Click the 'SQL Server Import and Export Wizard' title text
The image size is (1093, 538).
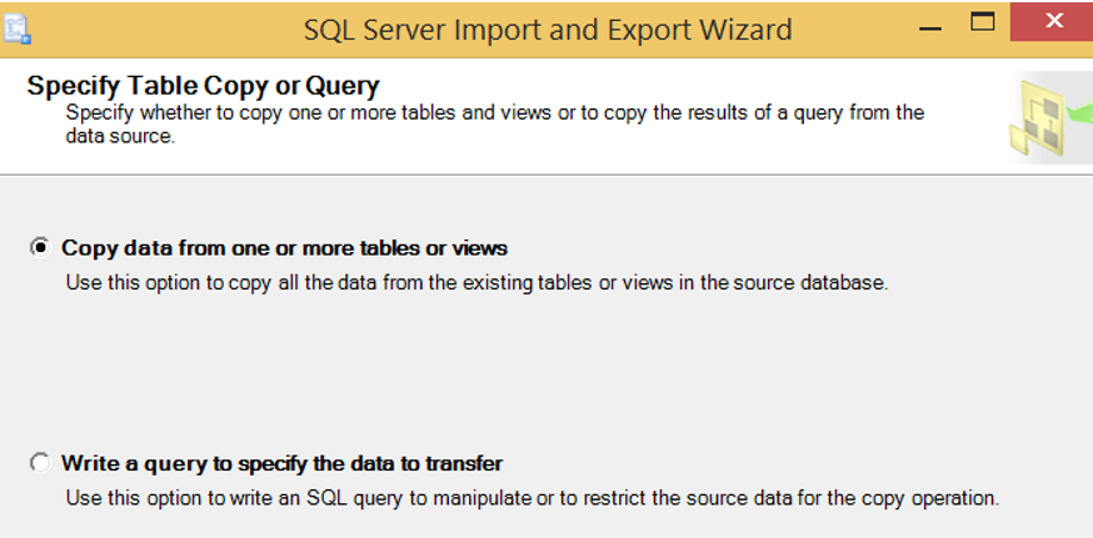(547, 30)
